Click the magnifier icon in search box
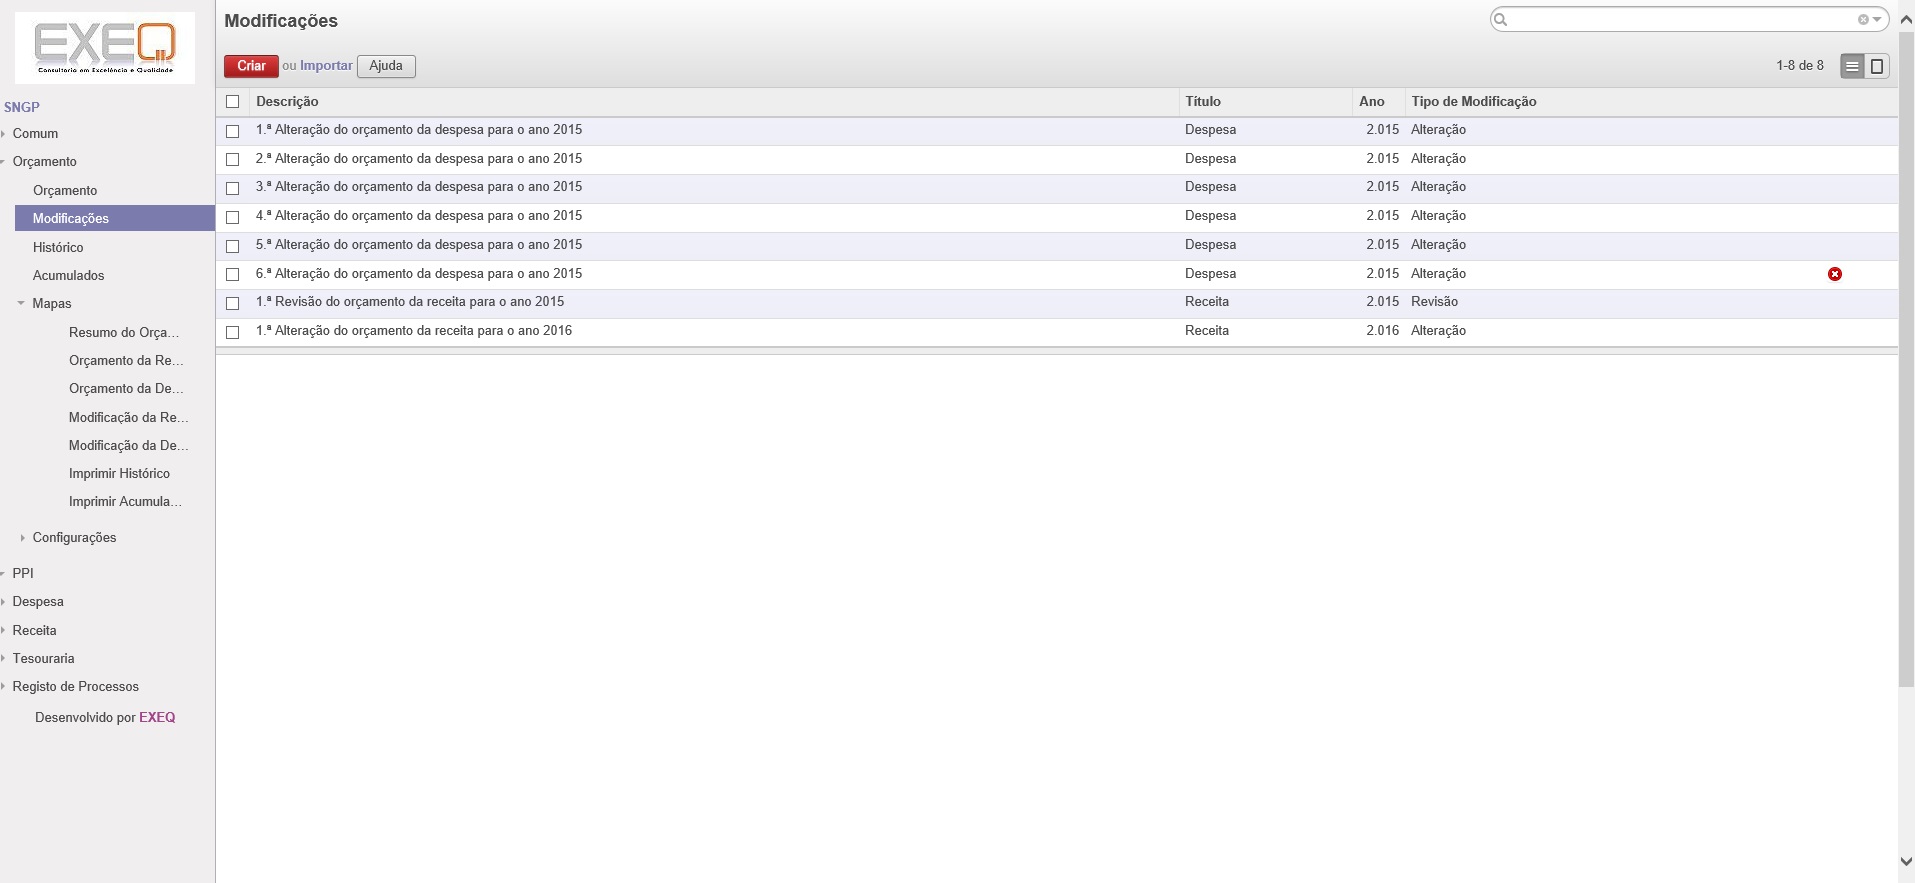 click(x=1500, y=20)
